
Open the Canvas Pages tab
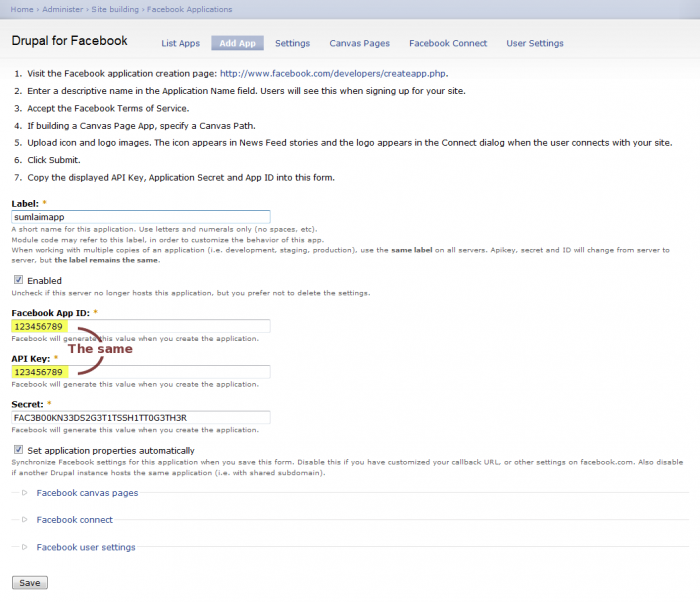coord(359,43)
